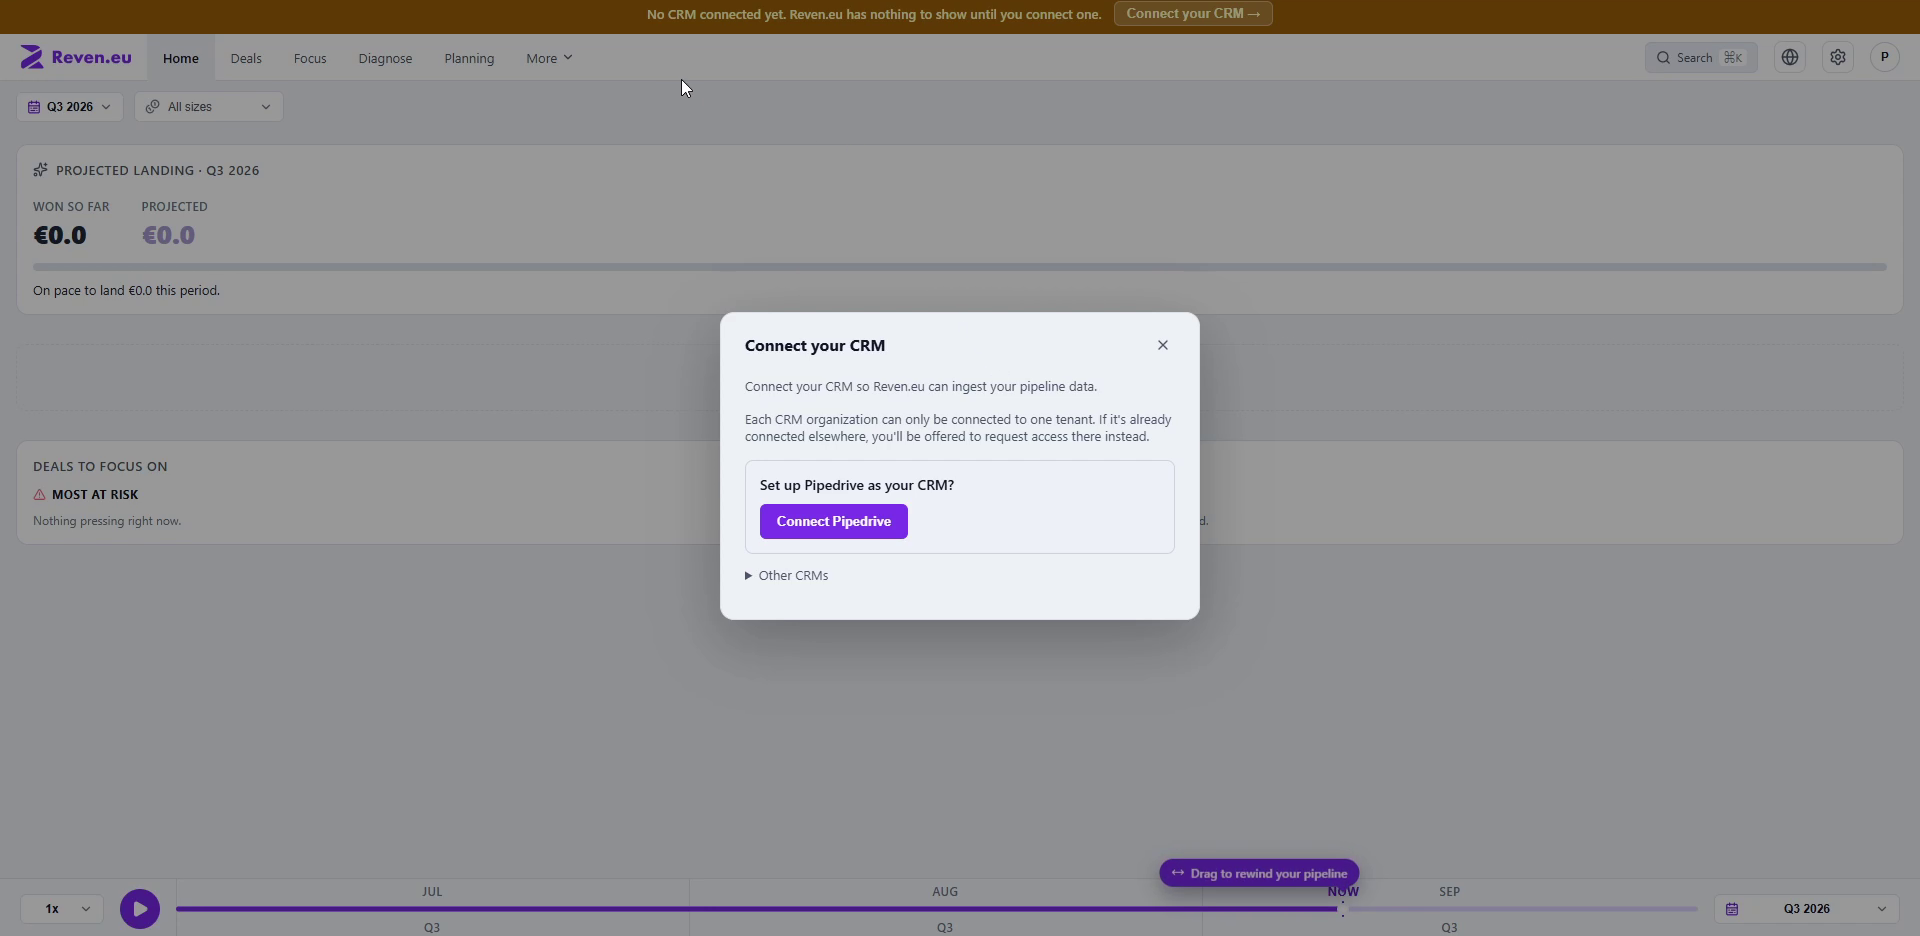Click the NOW marker on the timeline
This screenshot has width=1920, height=936.
(x=1343, y=892)
